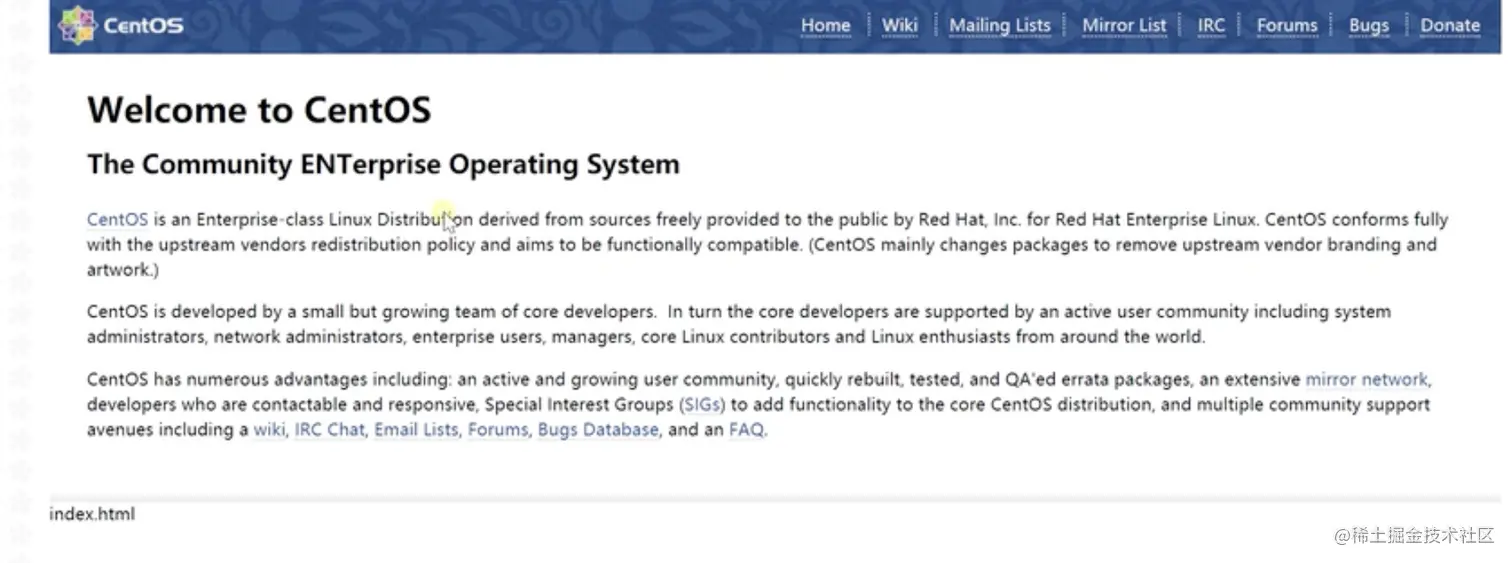Go to the Wiki navigation link
This screenshot has height=563, width=1512.
[899, 26]
